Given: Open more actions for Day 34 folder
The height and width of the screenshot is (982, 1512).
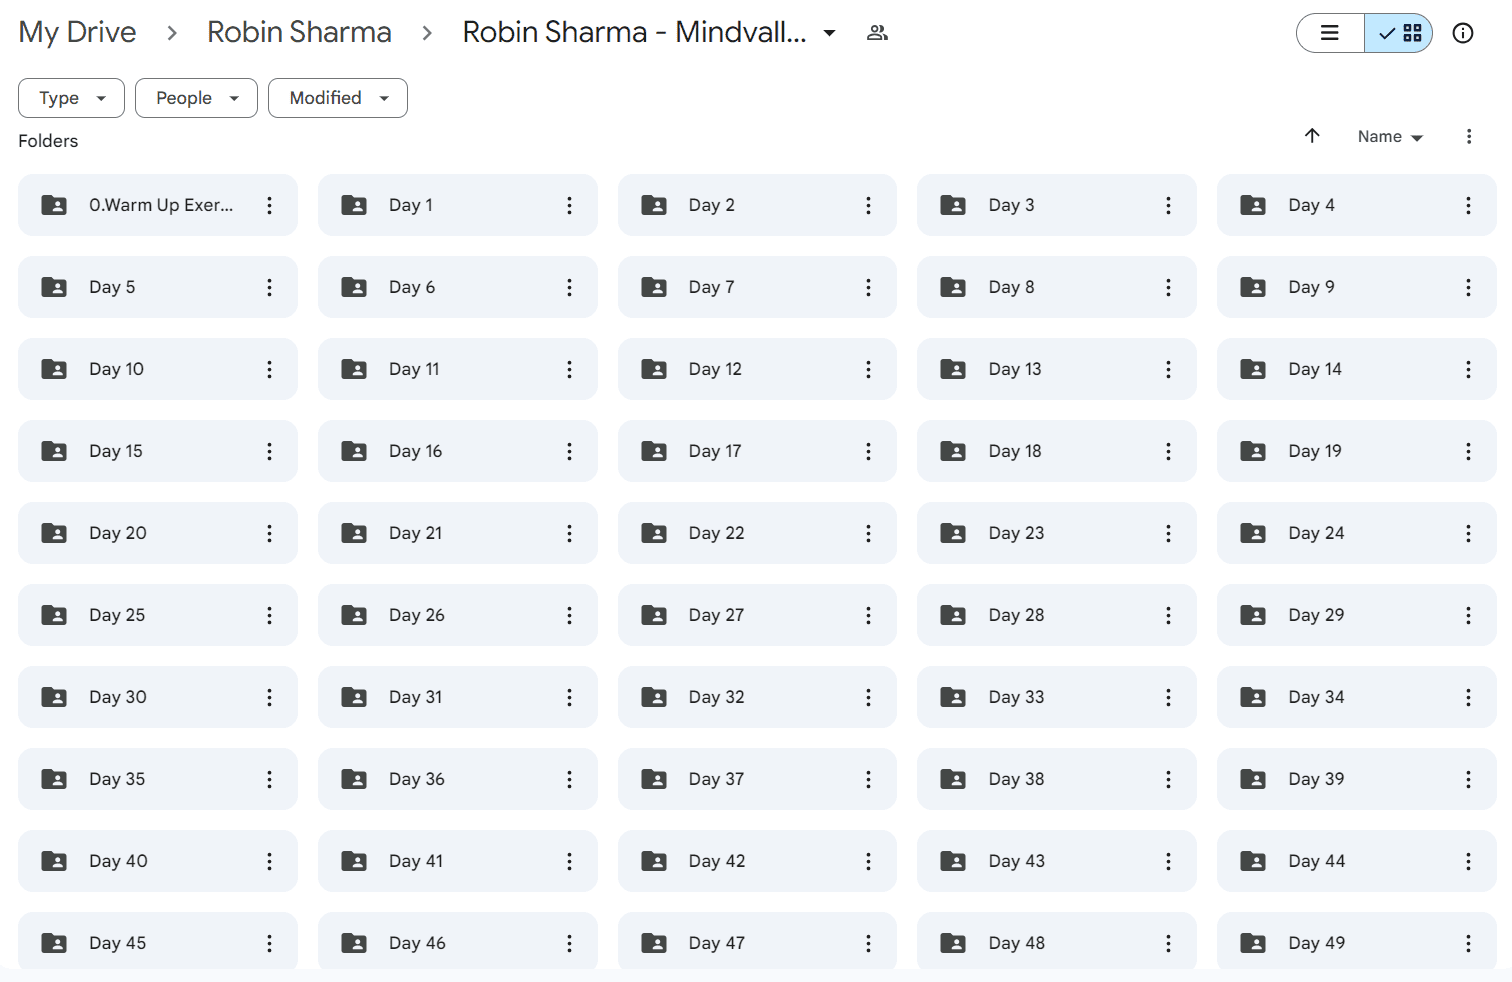Looking at the screenshot, I should pyautogui.click(x=1468, y=697).
